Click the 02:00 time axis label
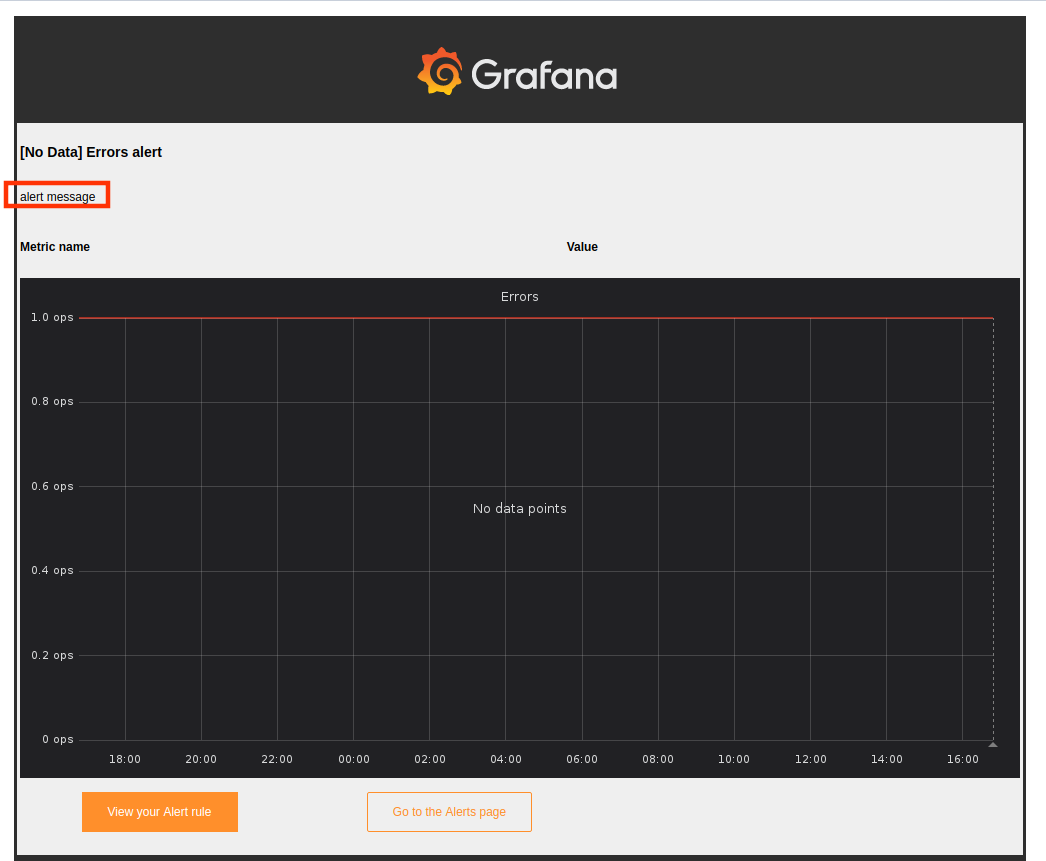 click(x=430, y=759)
